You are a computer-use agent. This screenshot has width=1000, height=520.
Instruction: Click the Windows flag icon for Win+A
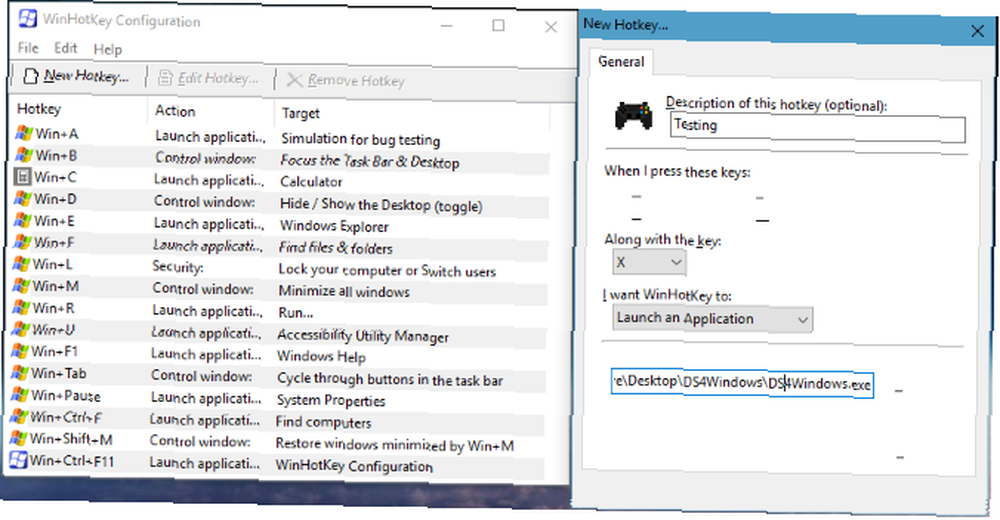[24, 133]
